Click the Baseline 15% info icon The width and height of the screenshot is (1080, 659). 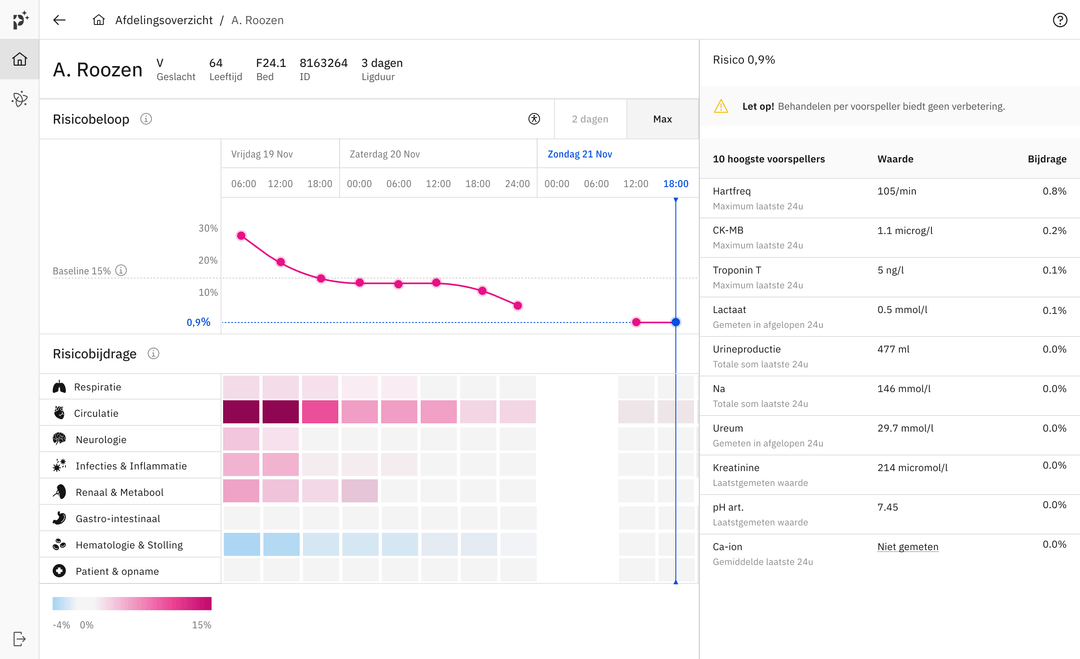point(121,270)
